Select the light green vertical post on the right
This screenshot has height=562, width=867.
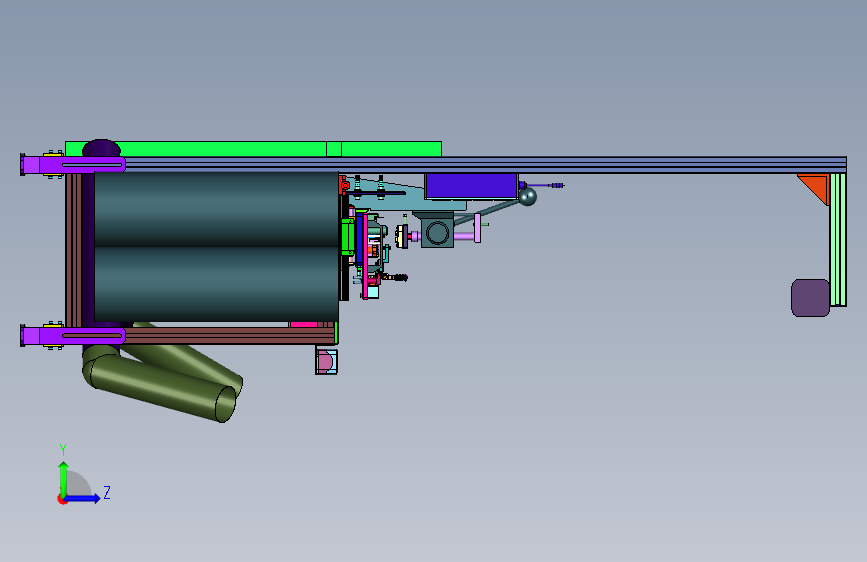tap(838, 240)
